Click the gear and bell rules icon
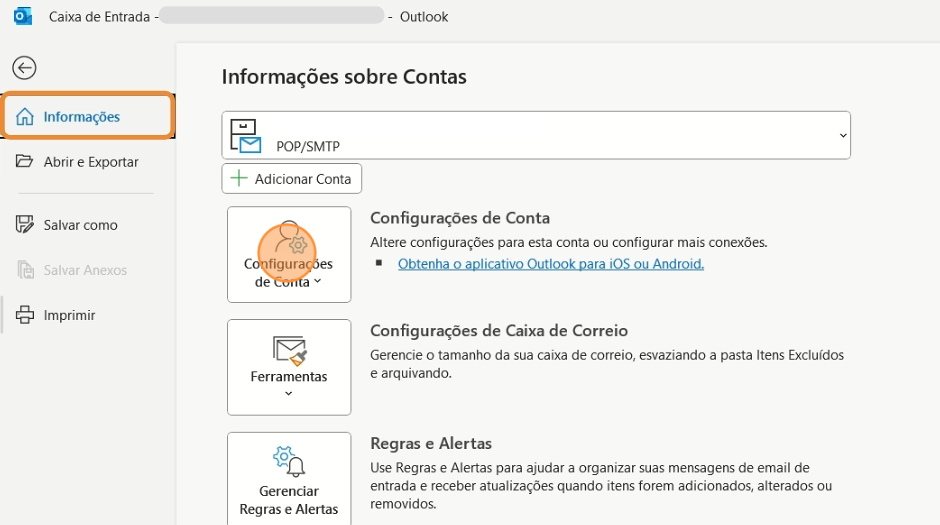 (289, 462)
